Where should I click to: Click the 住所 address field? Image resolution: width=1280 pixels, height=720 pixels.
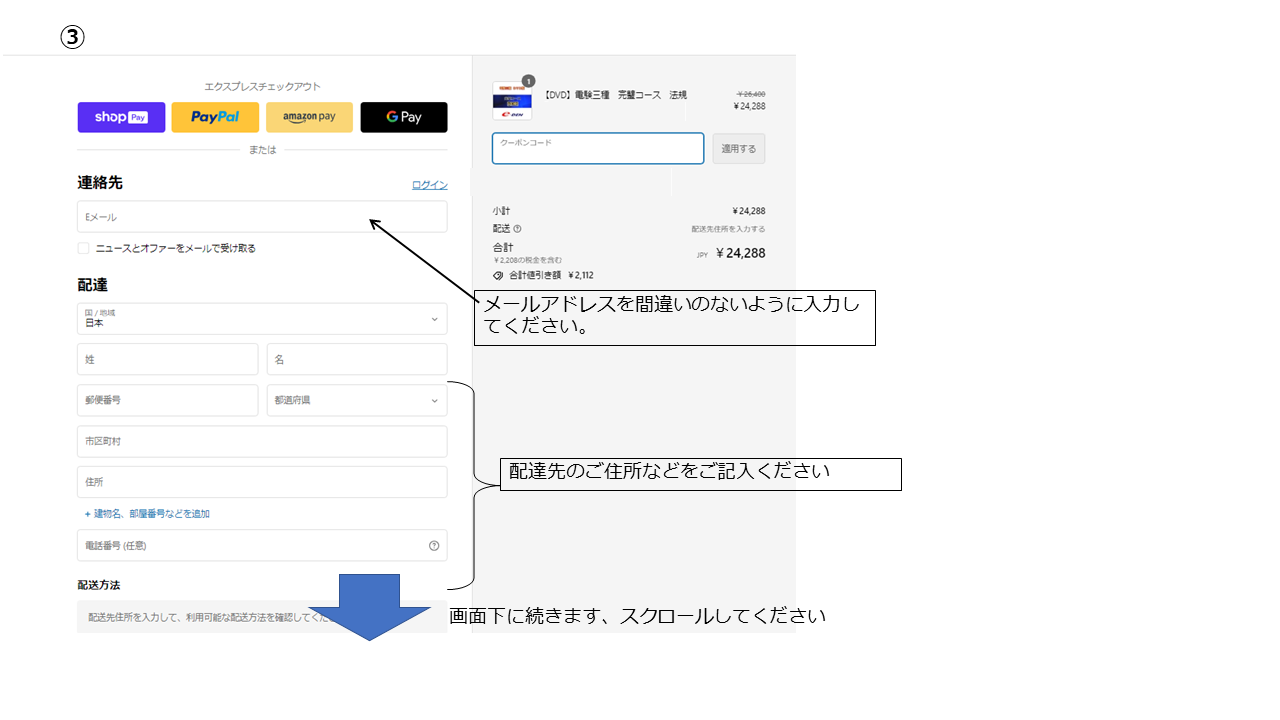click(262, 482)
